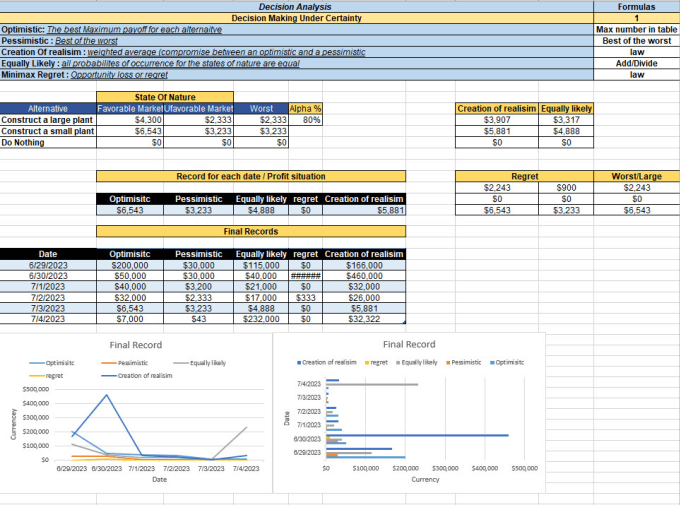Click the $3,317 Equally likely cell
This screenshot has height=505, width=680.
pyautogui.click(x=566, y=119)
